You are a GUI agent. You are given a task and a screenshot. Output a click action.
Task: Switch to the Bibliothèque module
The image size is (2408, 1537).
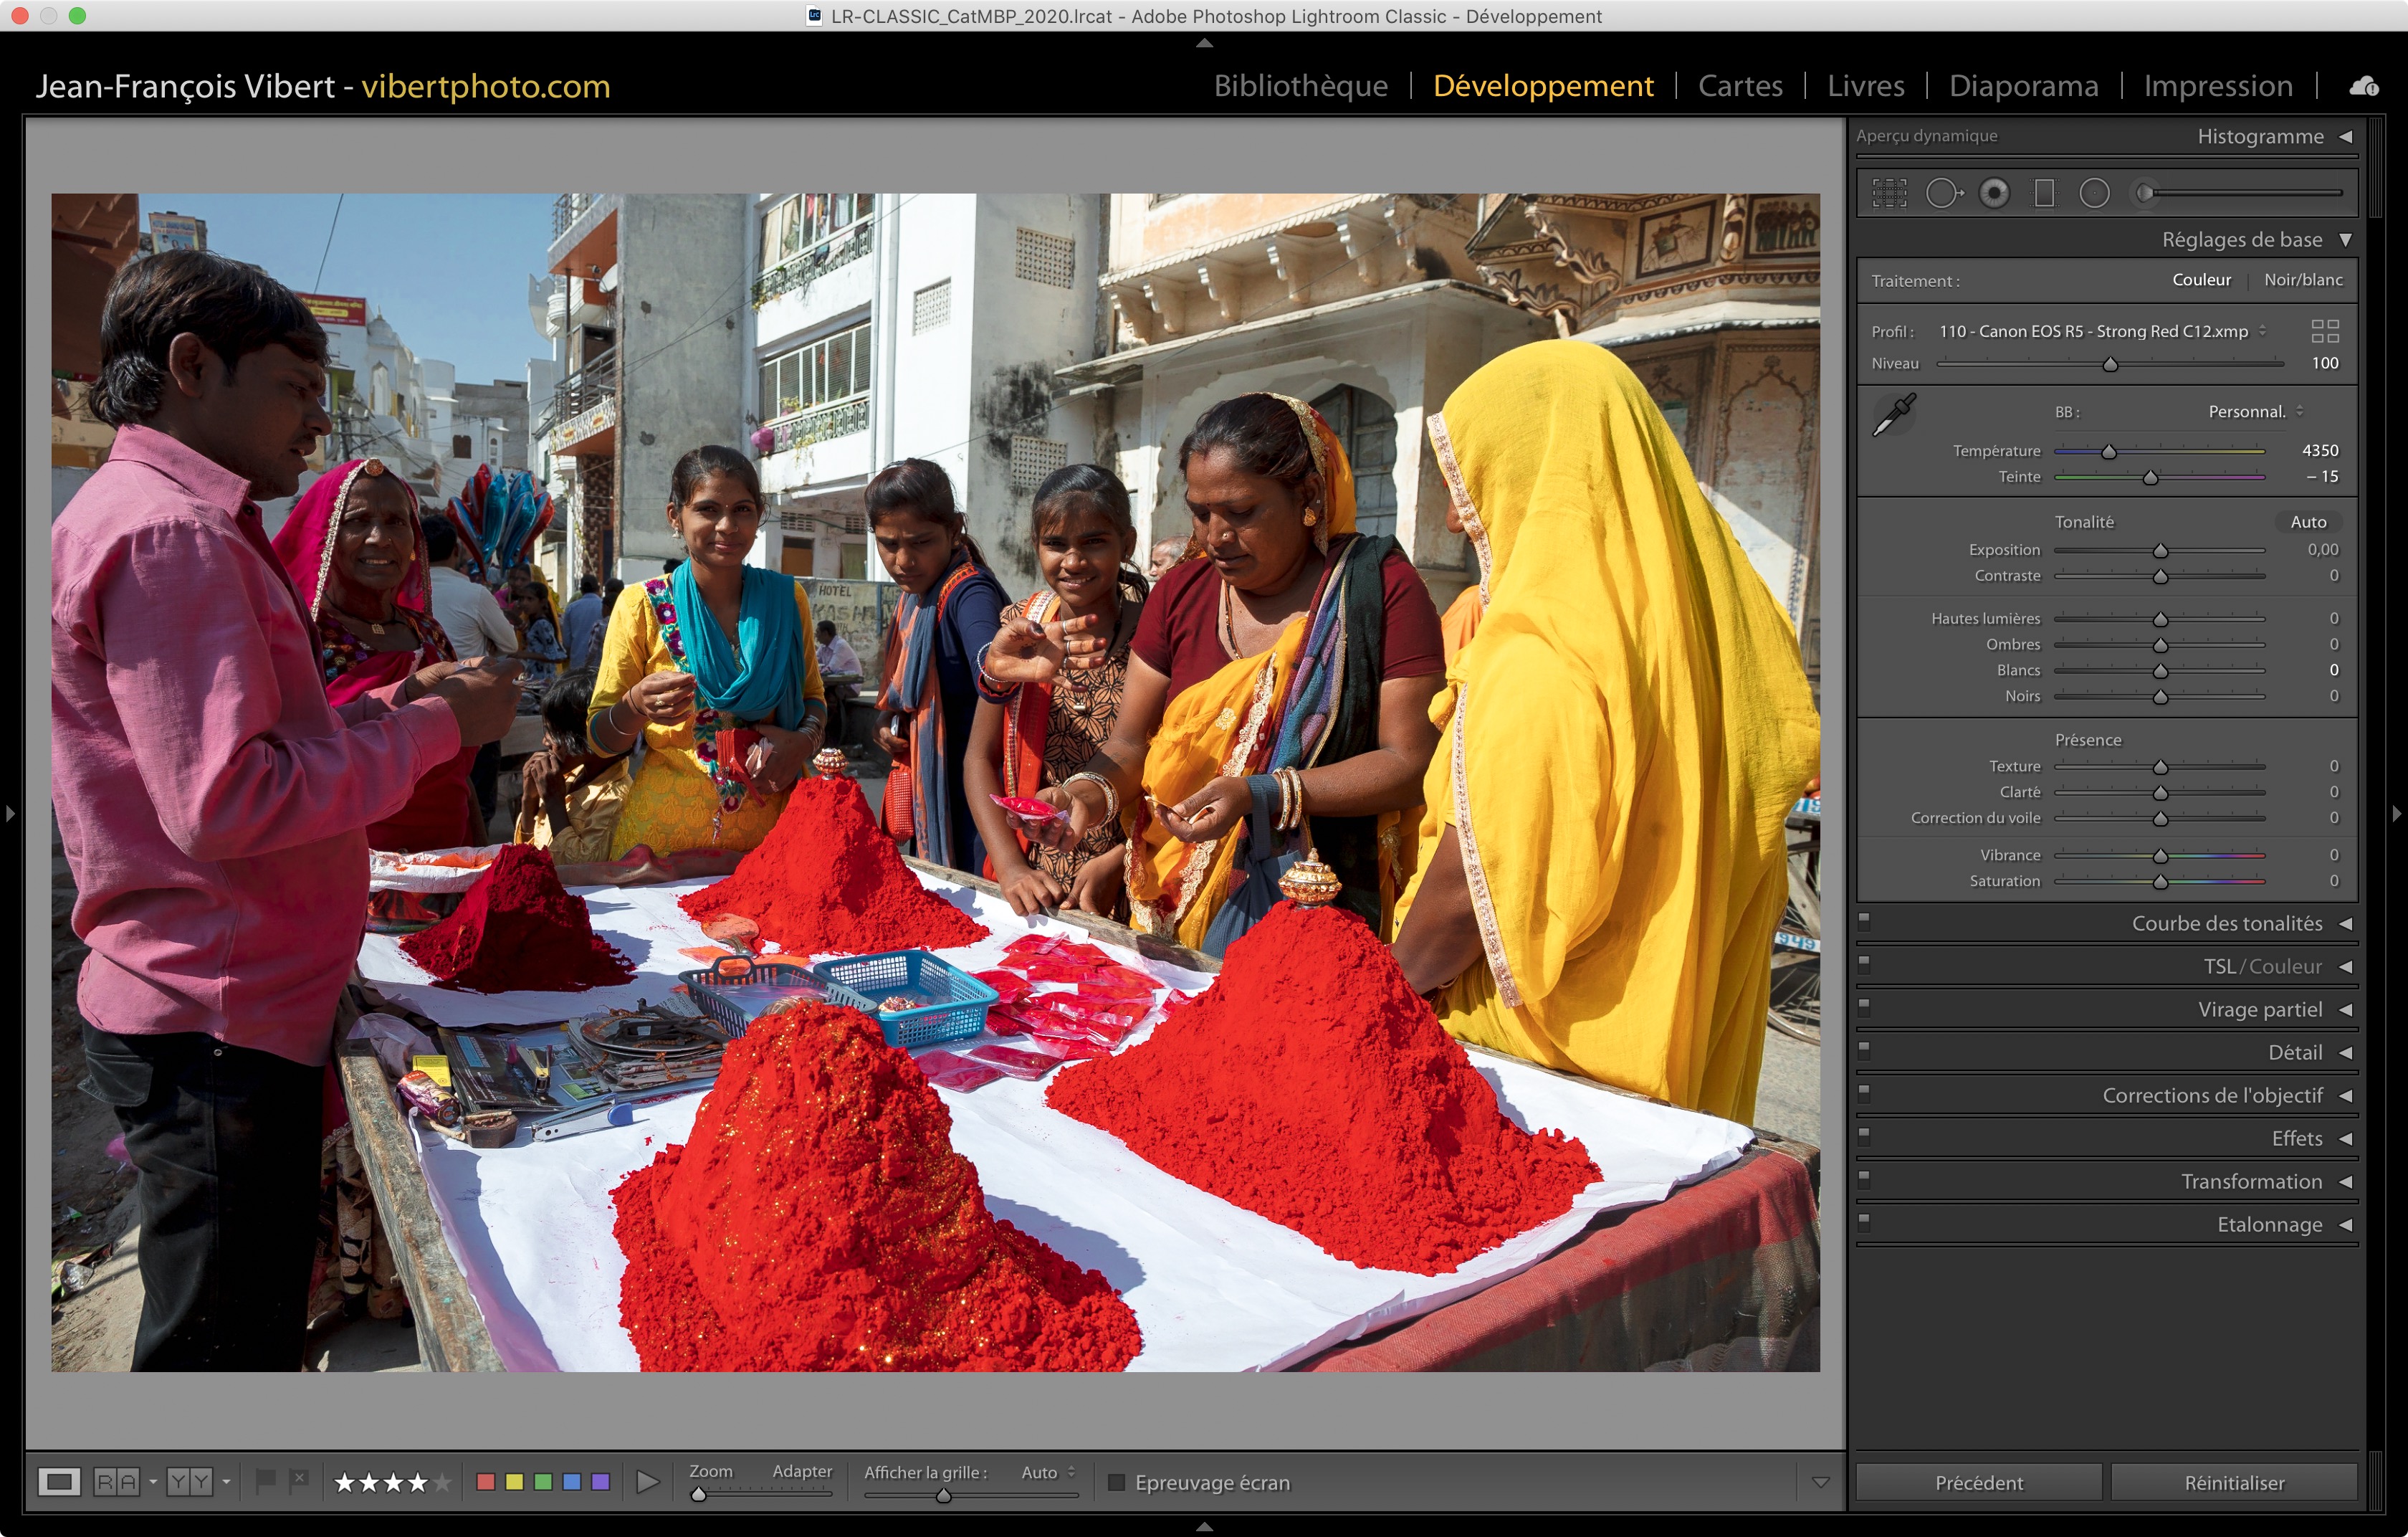(1300, 86)
